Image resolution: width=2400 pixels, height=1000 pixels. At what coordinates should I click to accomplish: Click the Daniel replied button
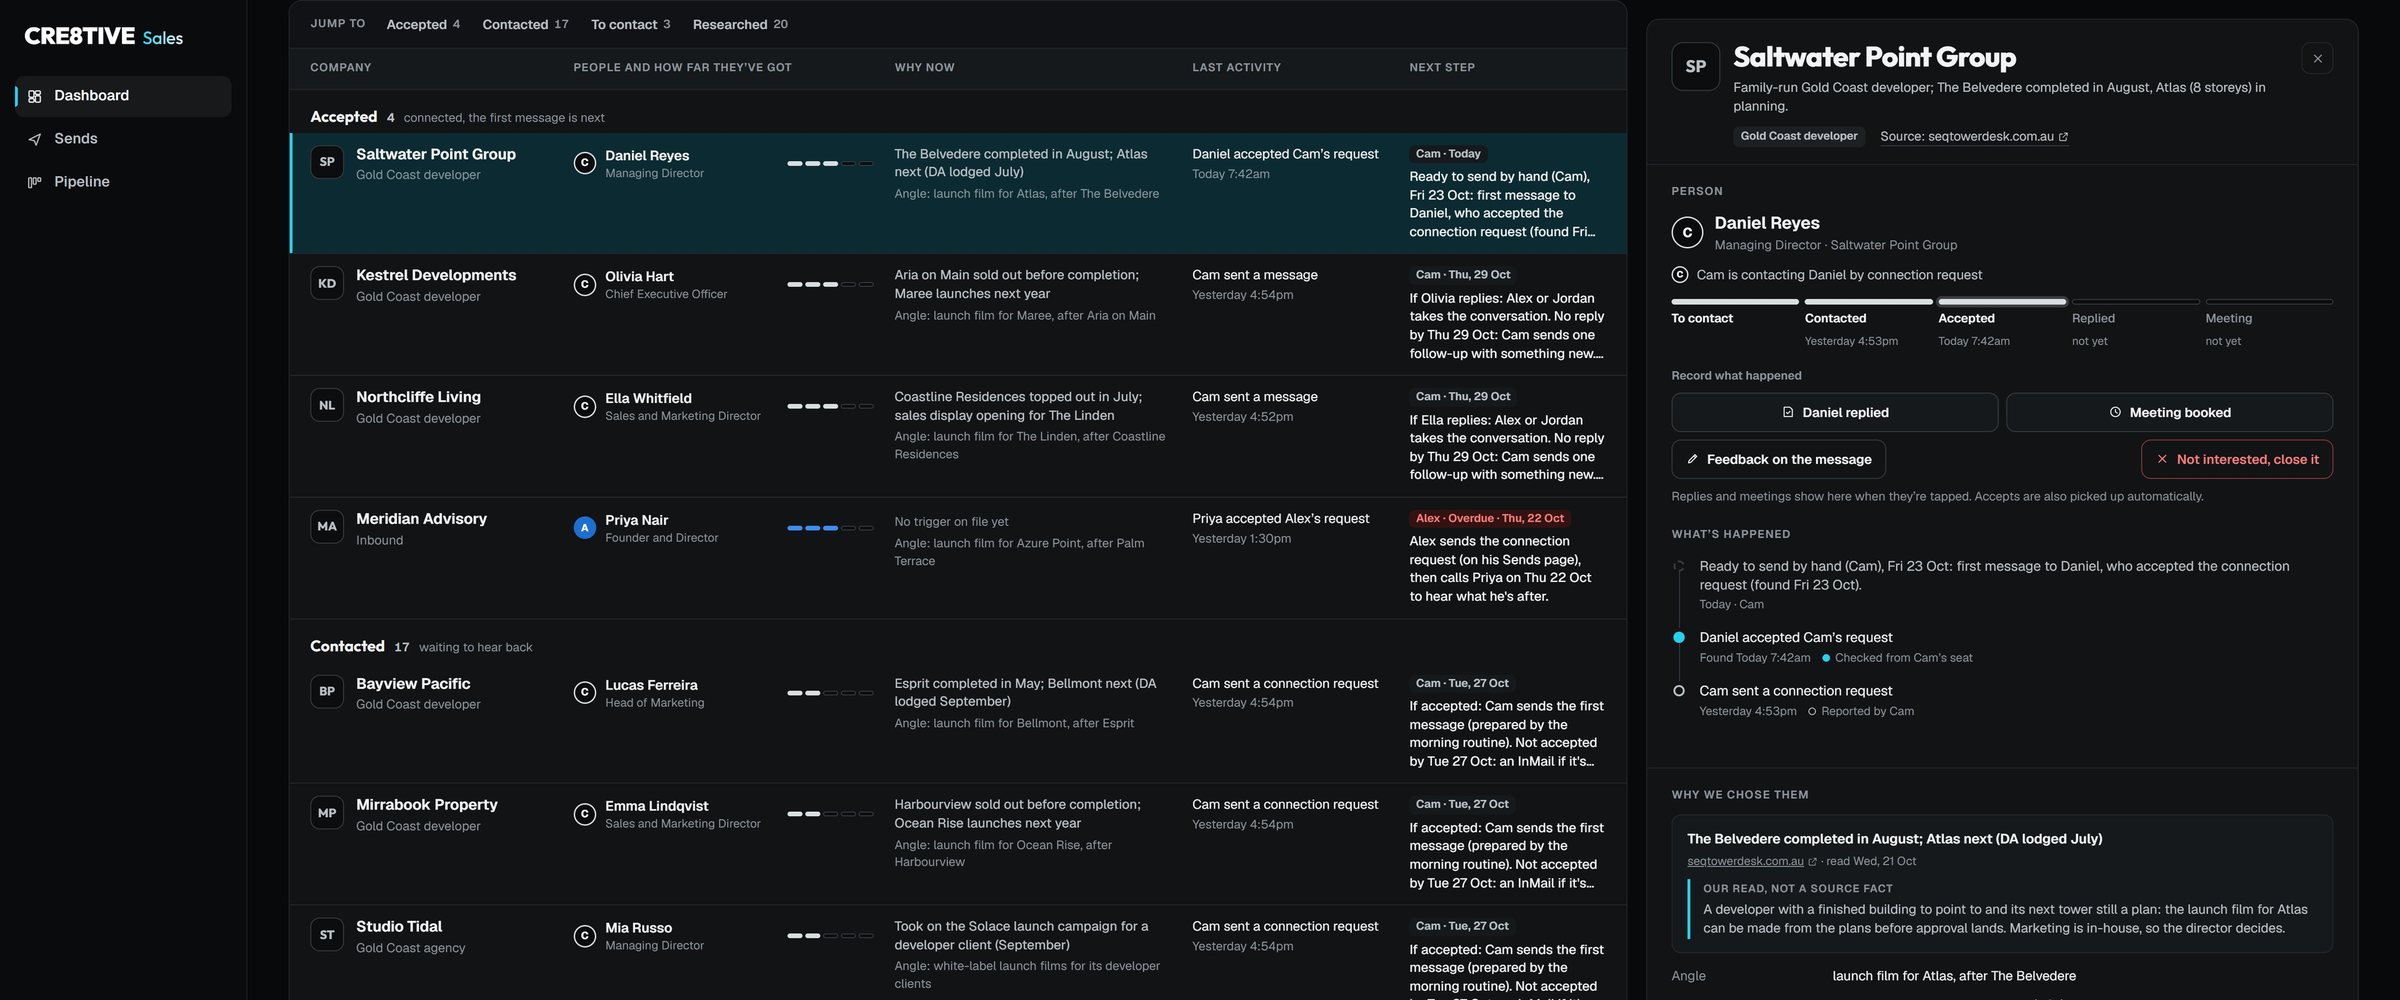coord(1834,413)
